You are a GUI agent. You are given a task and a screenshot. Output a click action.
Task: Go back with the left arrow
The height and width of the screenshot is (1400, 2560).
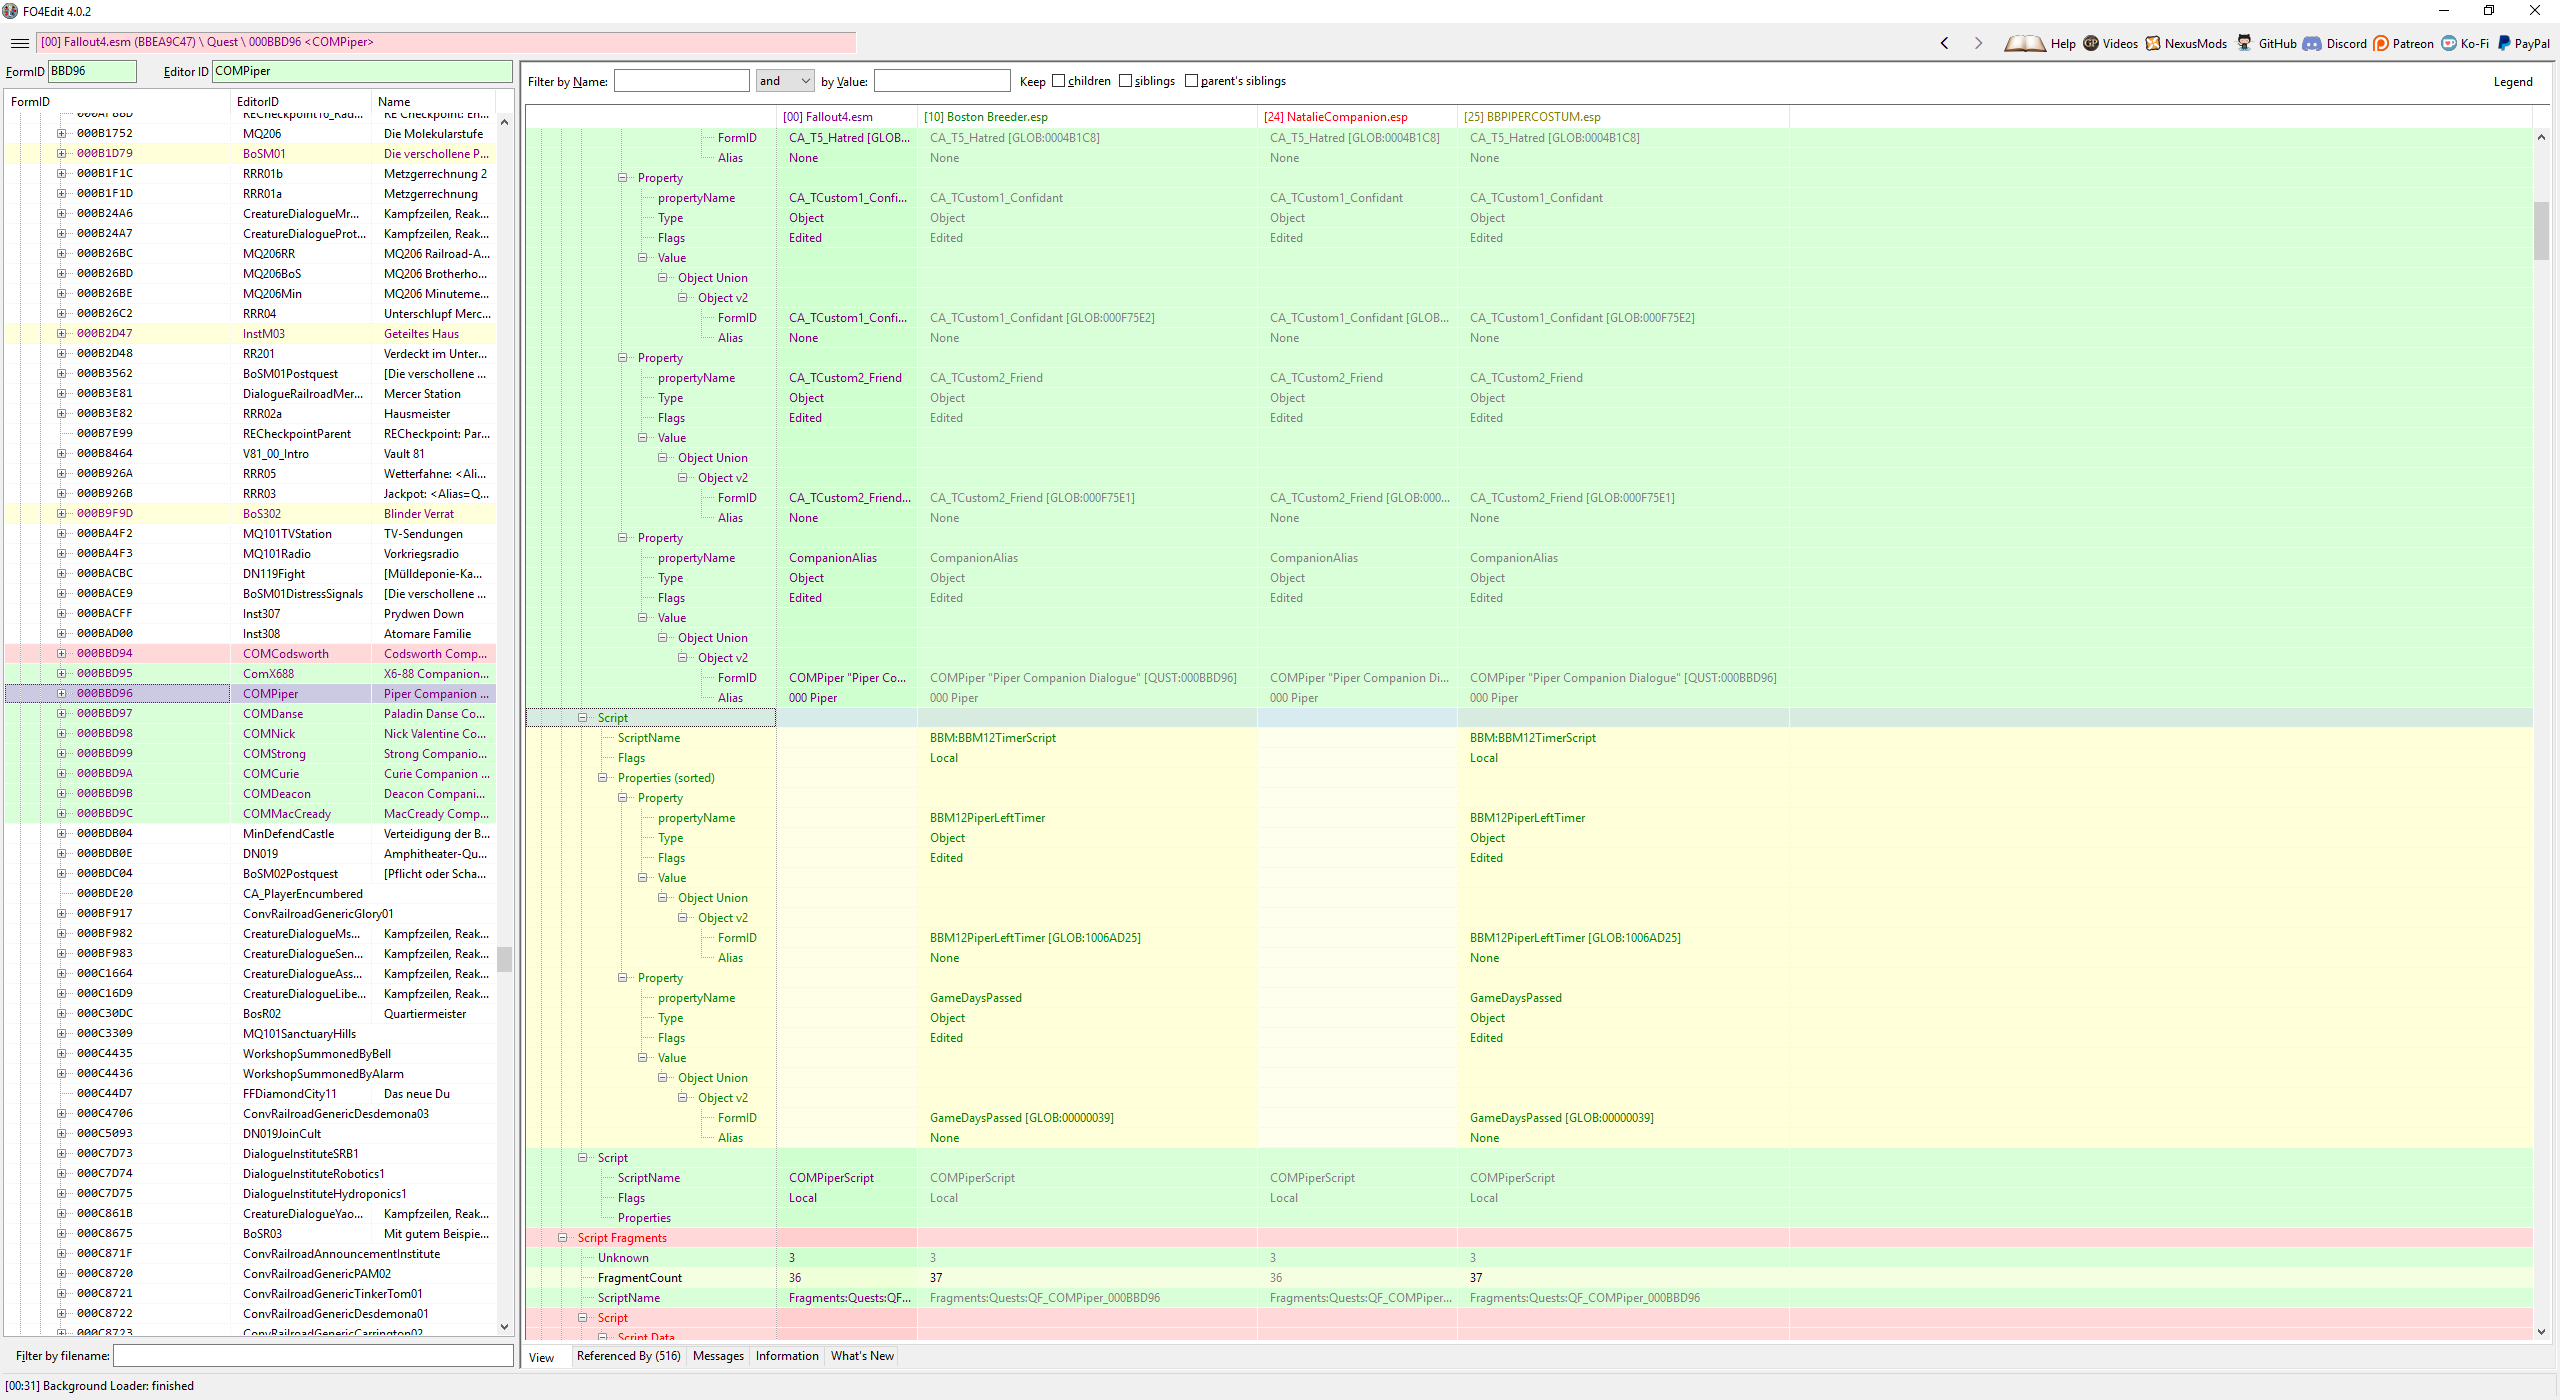1944,43
